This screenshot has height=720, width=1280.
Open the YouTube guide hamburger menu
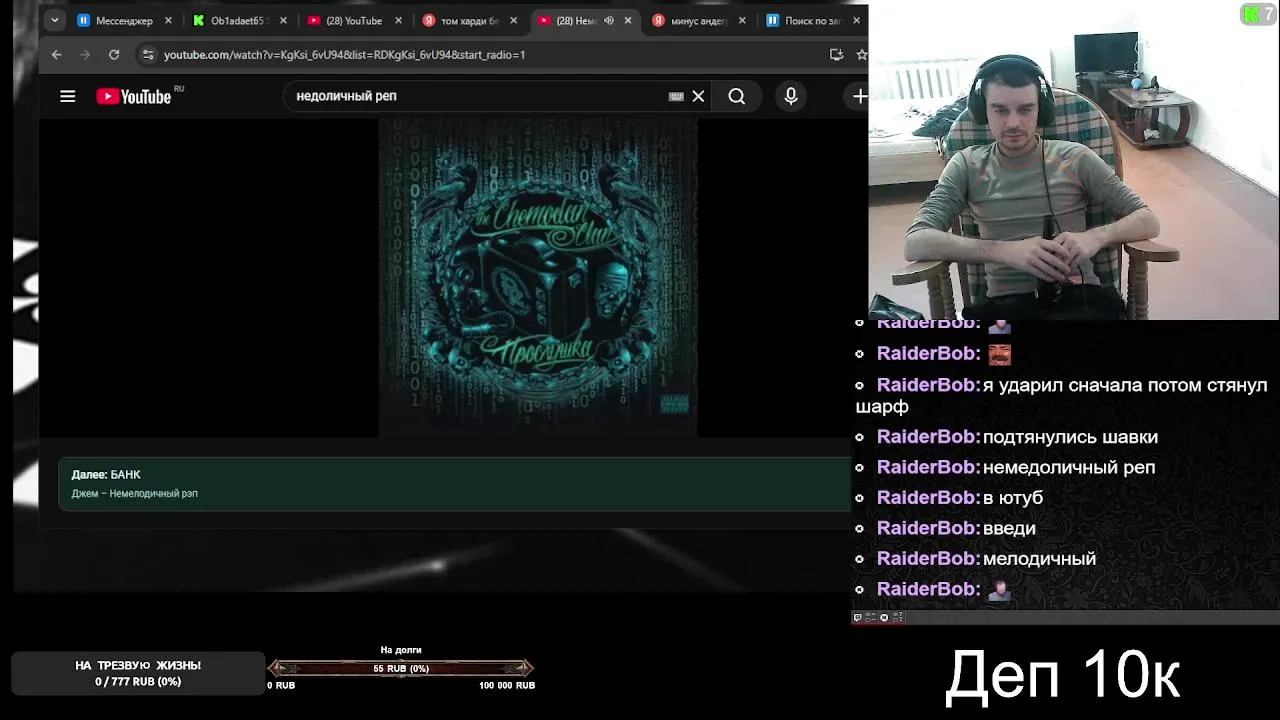(67, 96)
